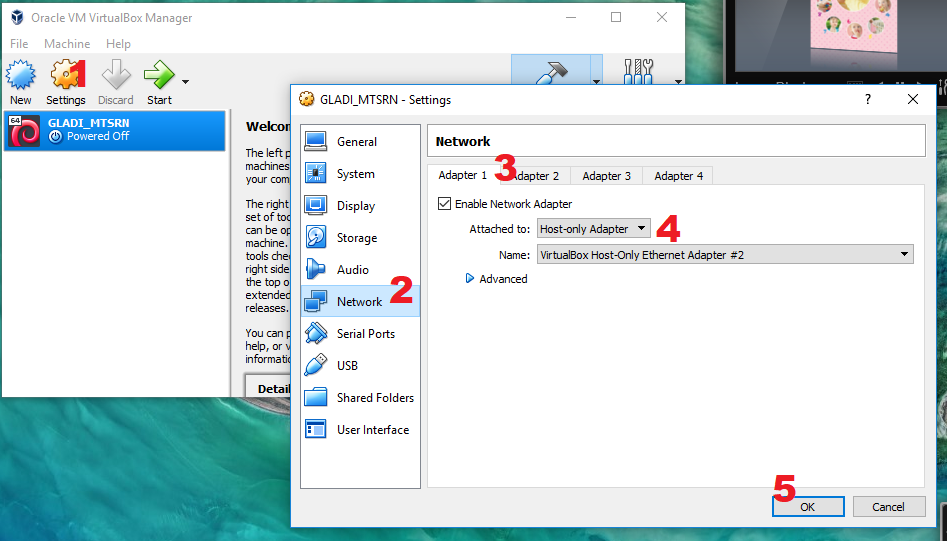Switch to the Adapter 2 tab
This screenshot has height=541, width=947.
click(535, 176)
